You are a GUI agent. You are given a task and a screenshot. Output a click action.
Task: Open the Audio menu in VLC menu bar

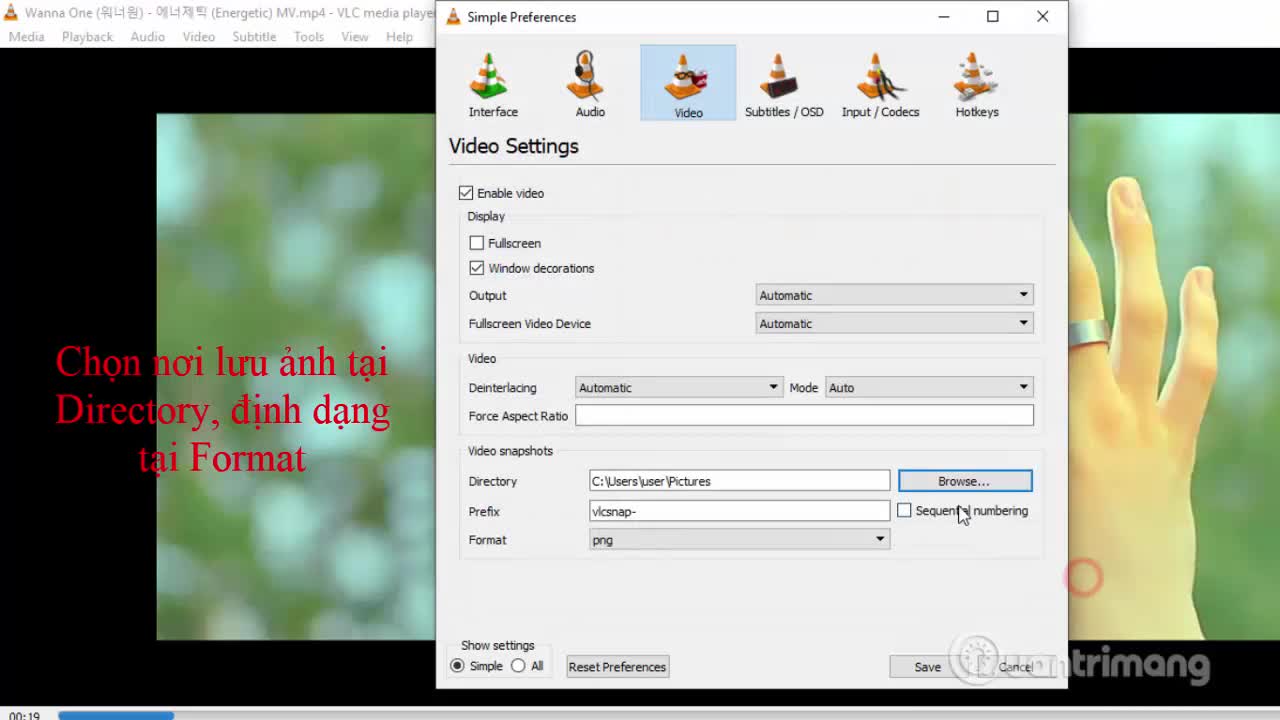click(147, 36)
